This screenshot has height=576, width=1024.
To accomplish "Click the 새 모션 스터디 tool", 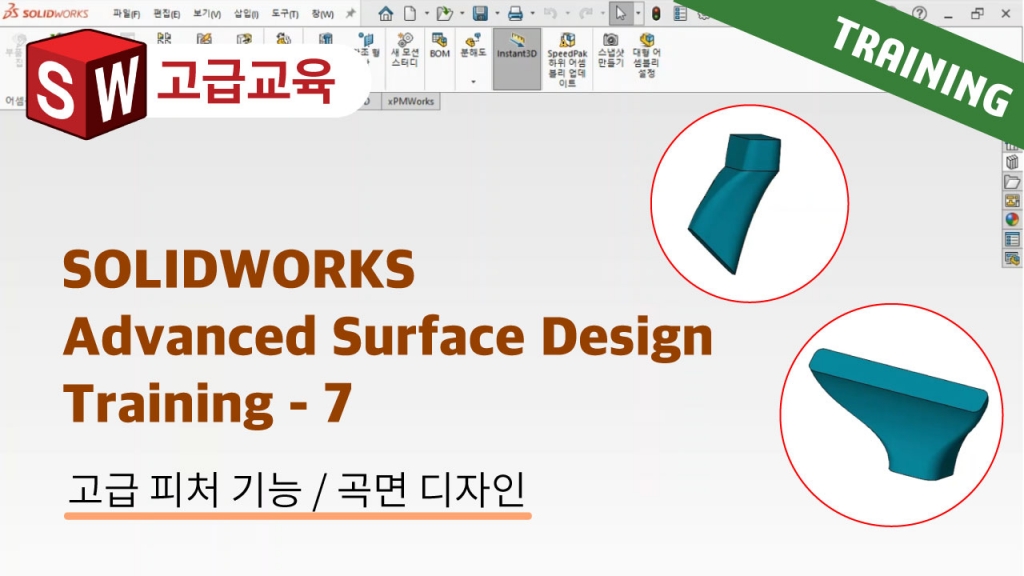I will coord(405,50).
